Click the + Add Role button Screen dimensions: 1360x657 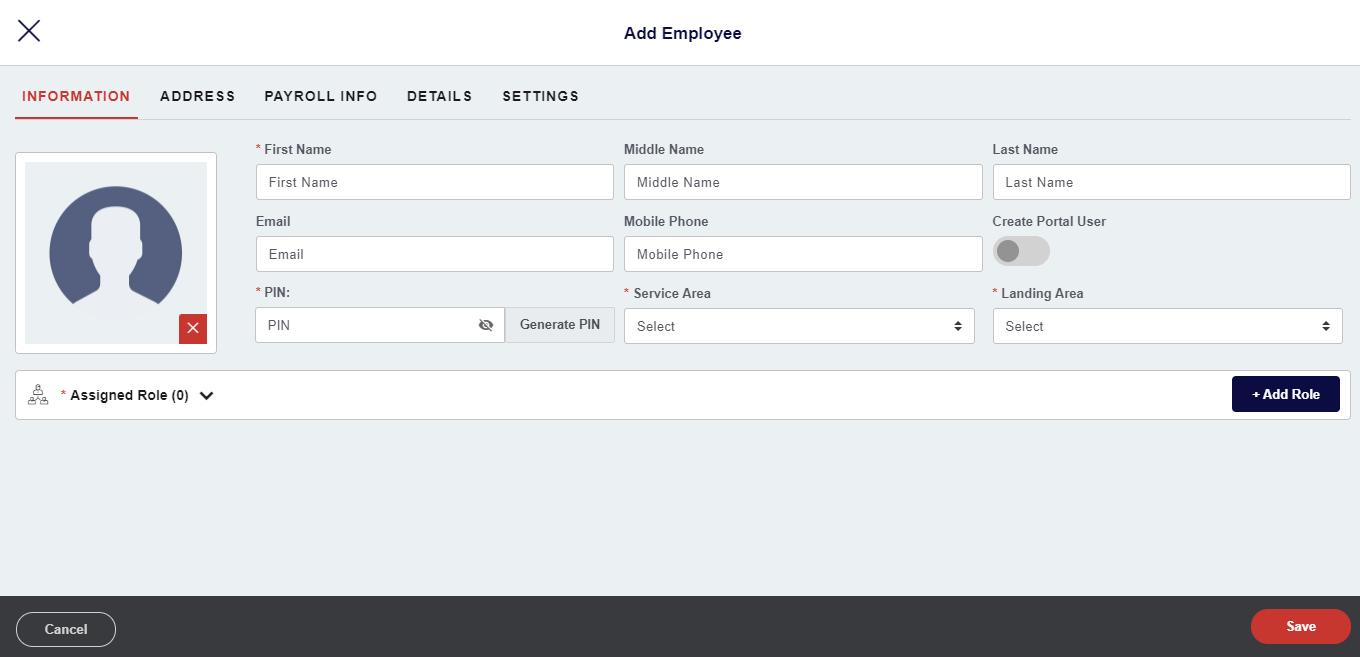[1286, 394]
